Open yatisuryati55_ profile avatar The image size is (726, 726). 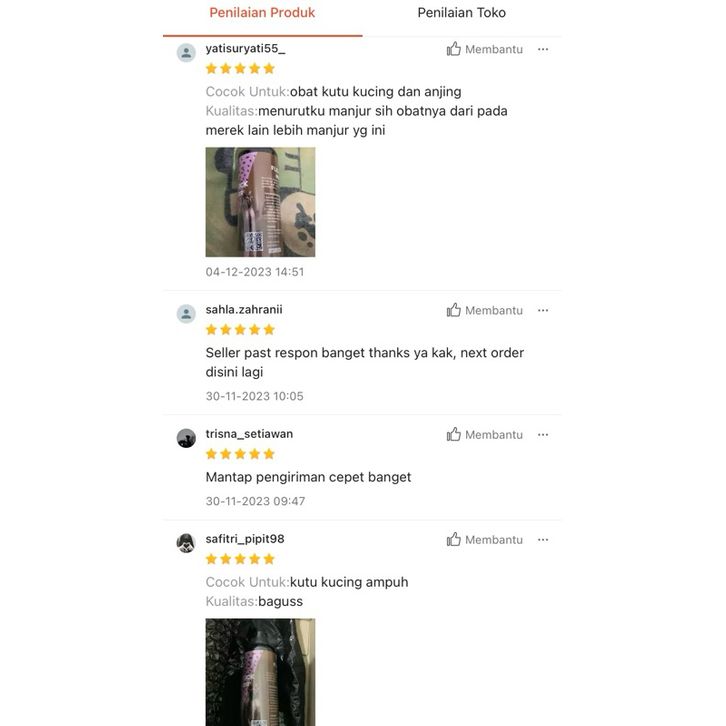click(186, 52)
